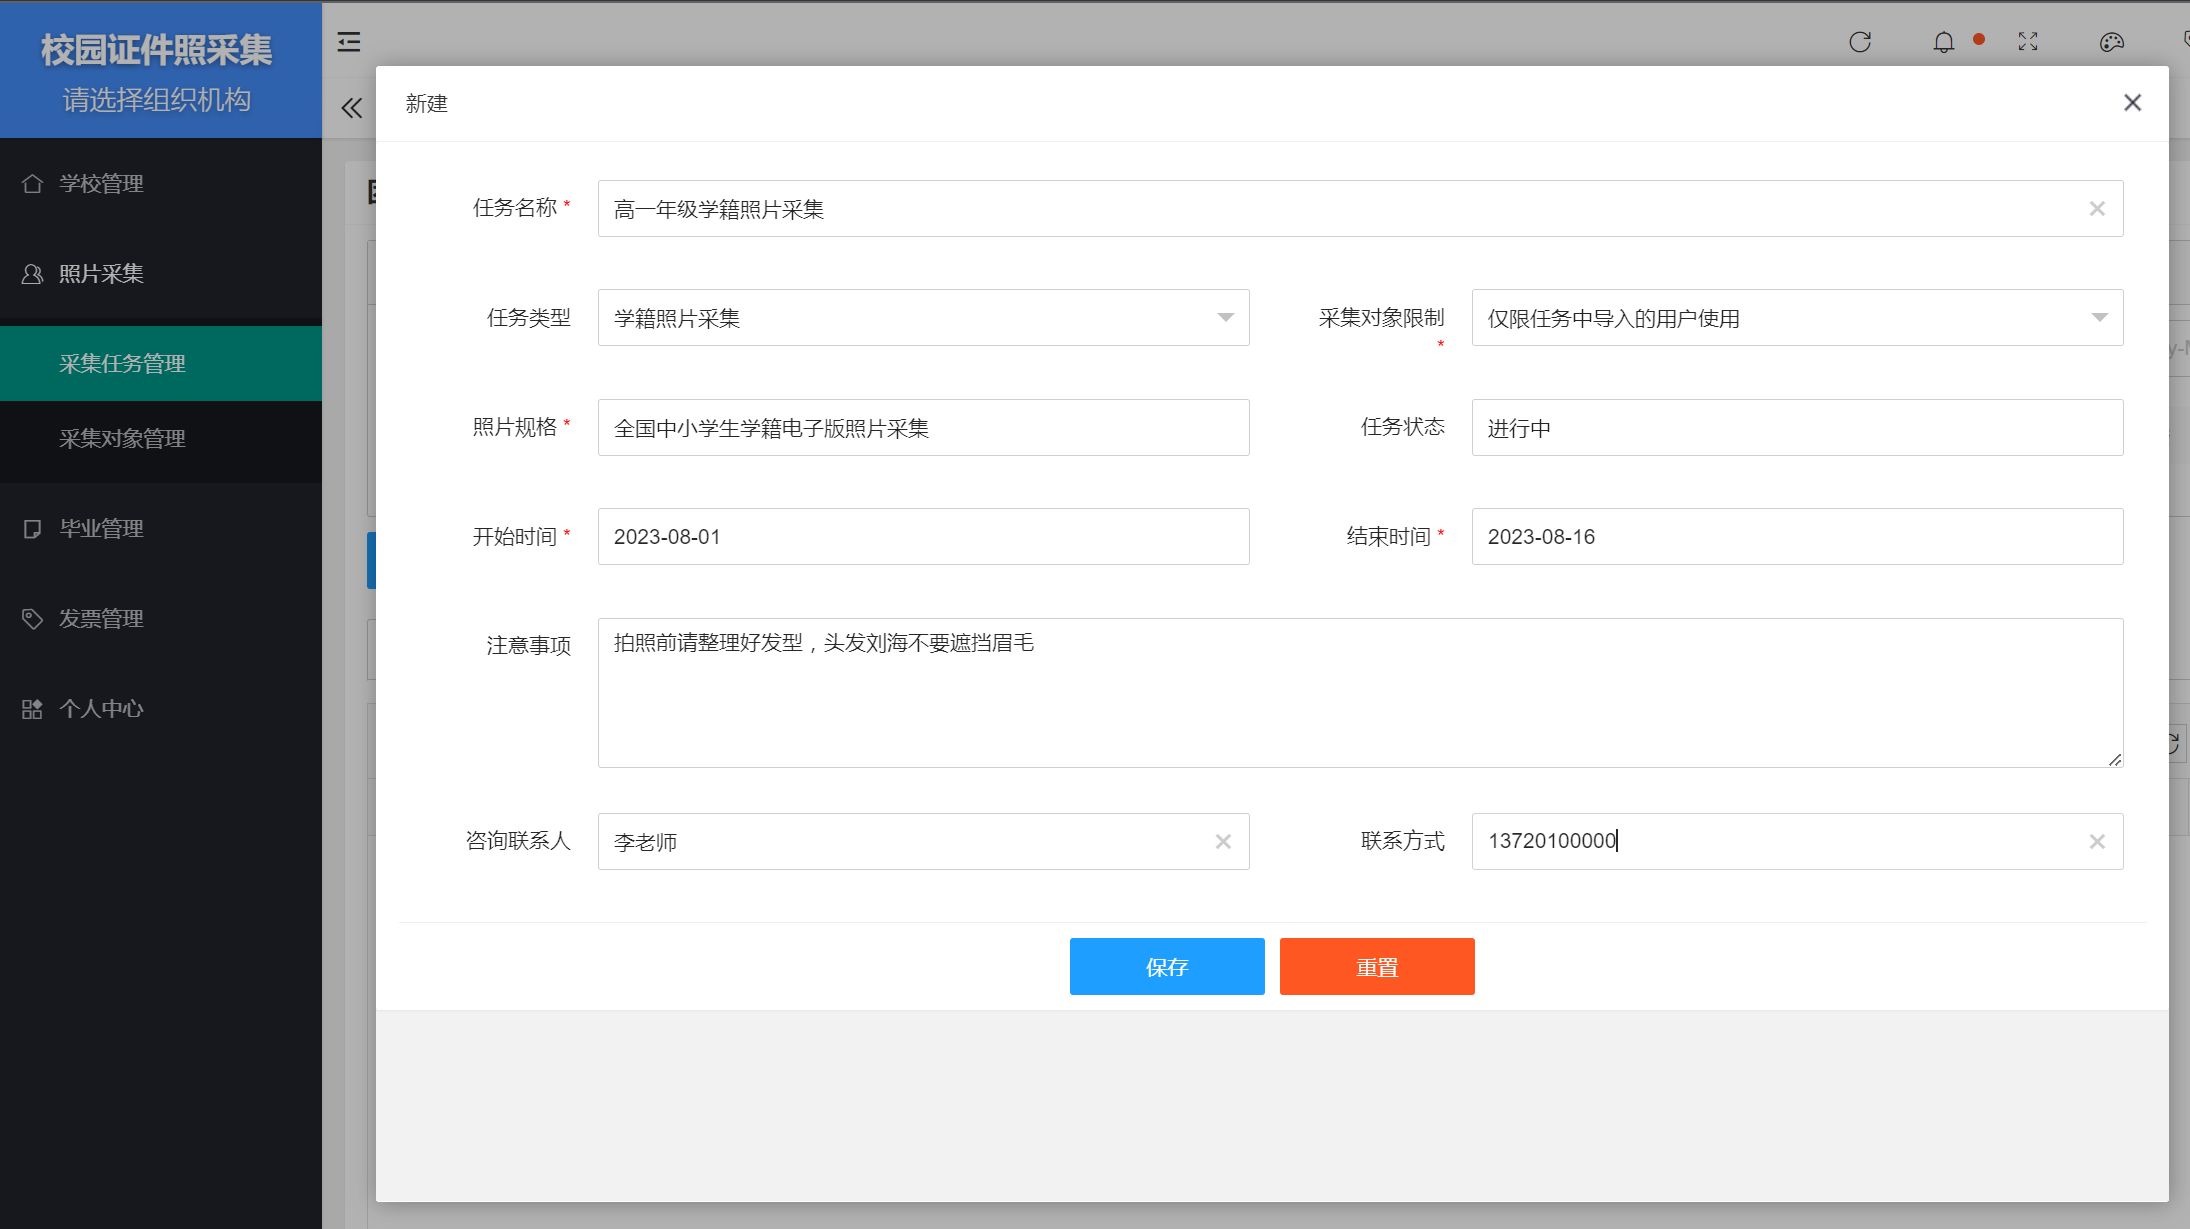2190x1229 pixels.
Task: Select the 学校管理 home icon in sidebar
Action: tap(31, 184)
